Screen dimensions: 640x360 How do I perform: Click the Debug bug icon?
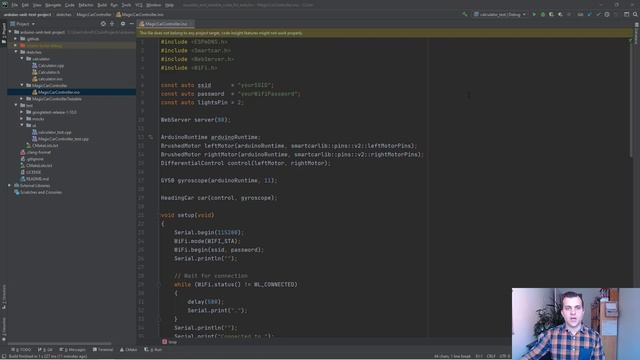tap(543, 14)
